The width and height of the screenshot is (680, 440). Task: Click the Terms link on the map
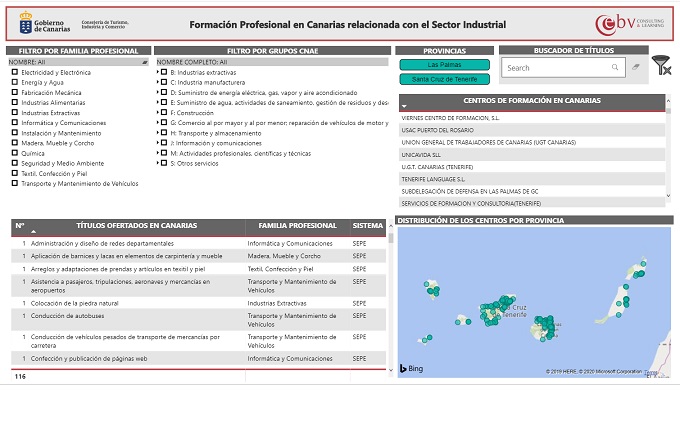coord(650,372)
